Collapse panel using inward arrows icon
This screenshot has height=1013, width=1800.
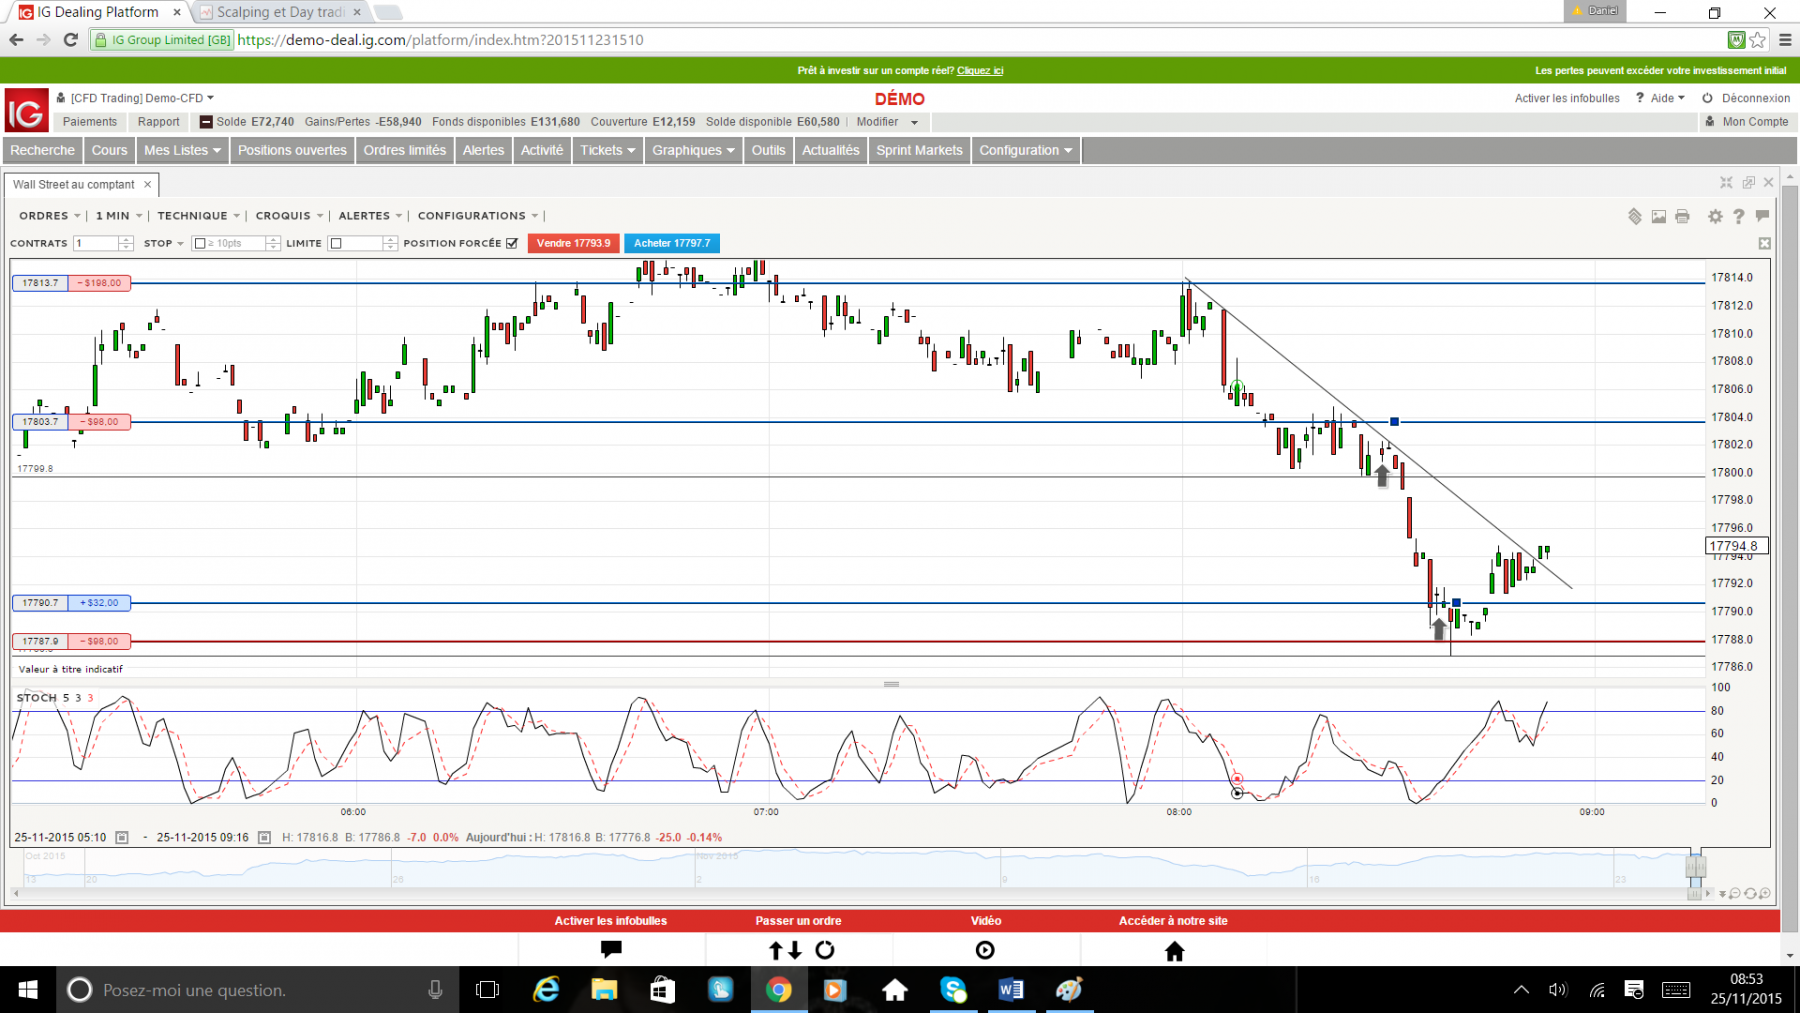coord(1726,182)
